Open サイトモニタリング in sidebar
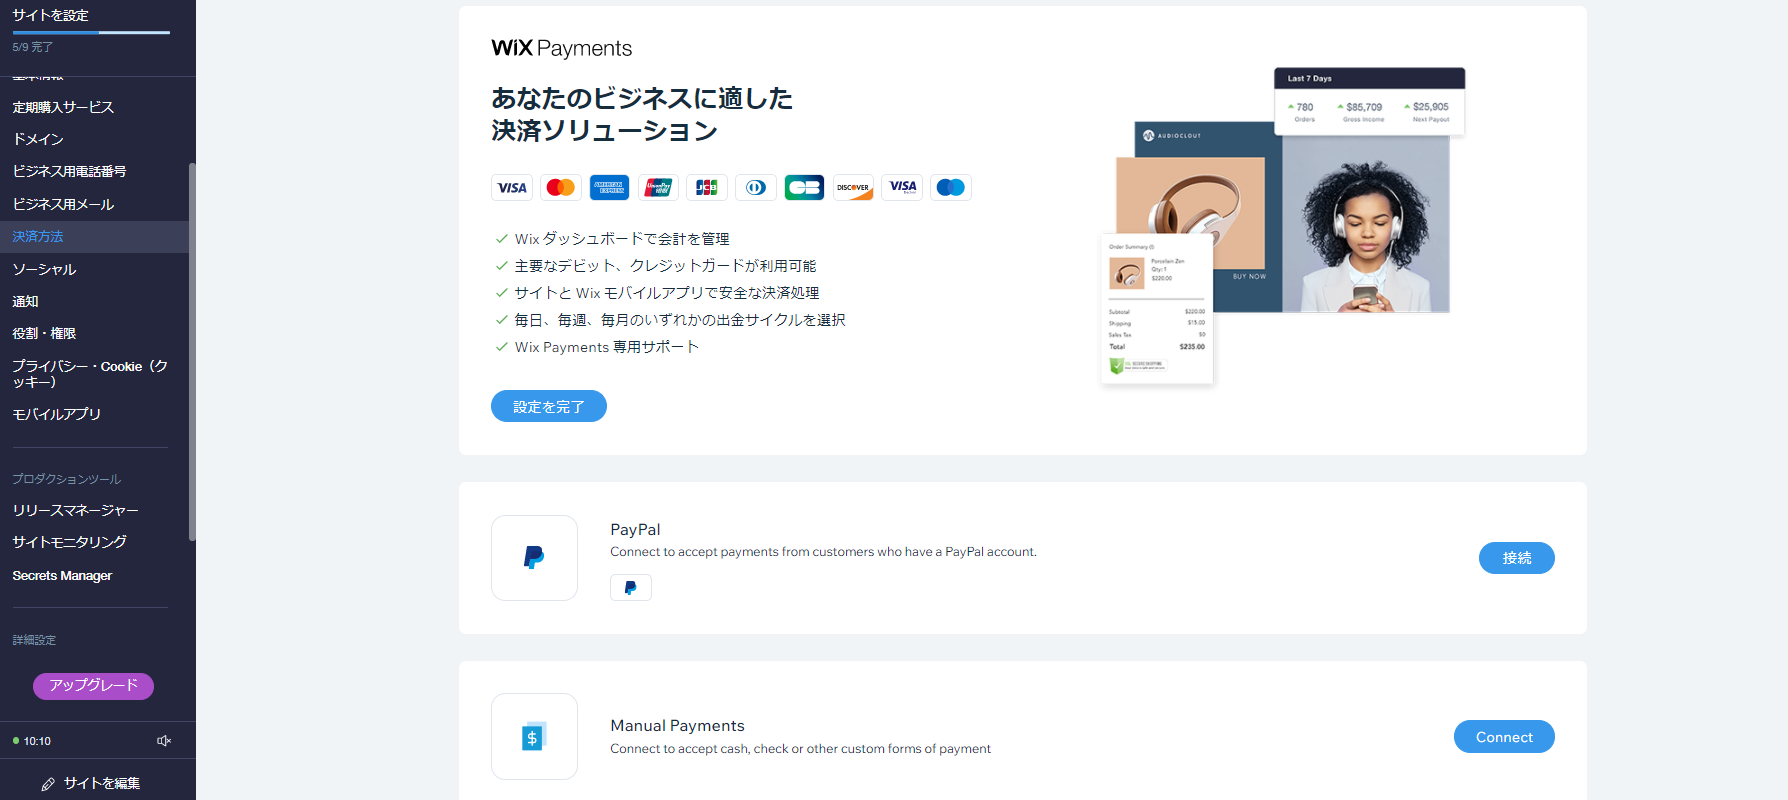 tap(69, 542)
